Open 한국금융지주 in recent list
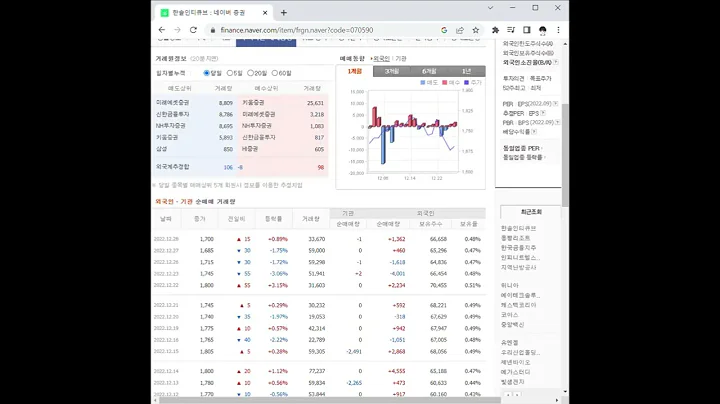This screenshot has height=404, width=720. click(x=518, y=248)
